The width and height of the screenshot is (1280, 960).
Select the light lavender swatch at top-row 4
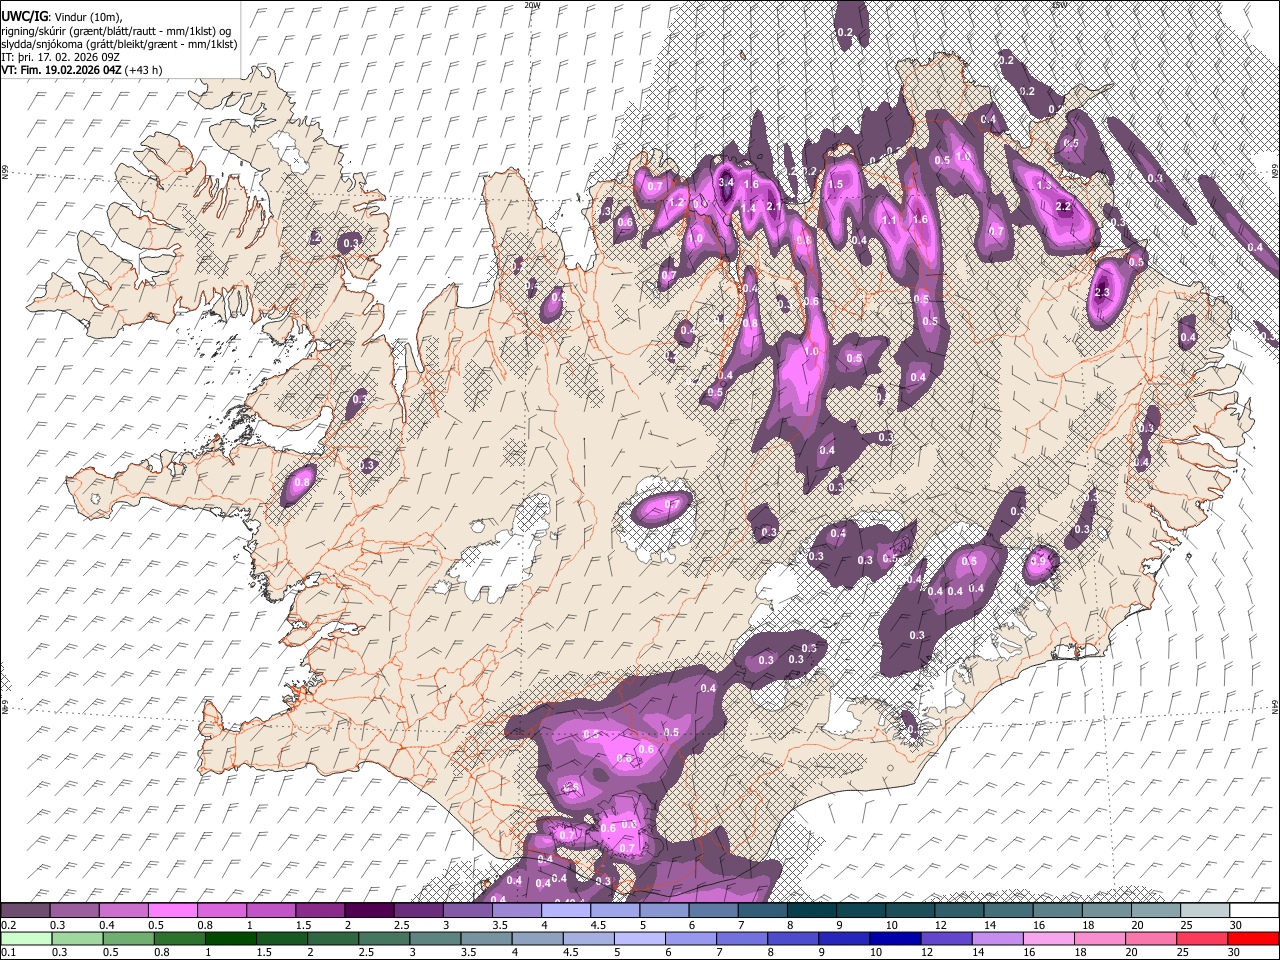(x=566, y=911)
